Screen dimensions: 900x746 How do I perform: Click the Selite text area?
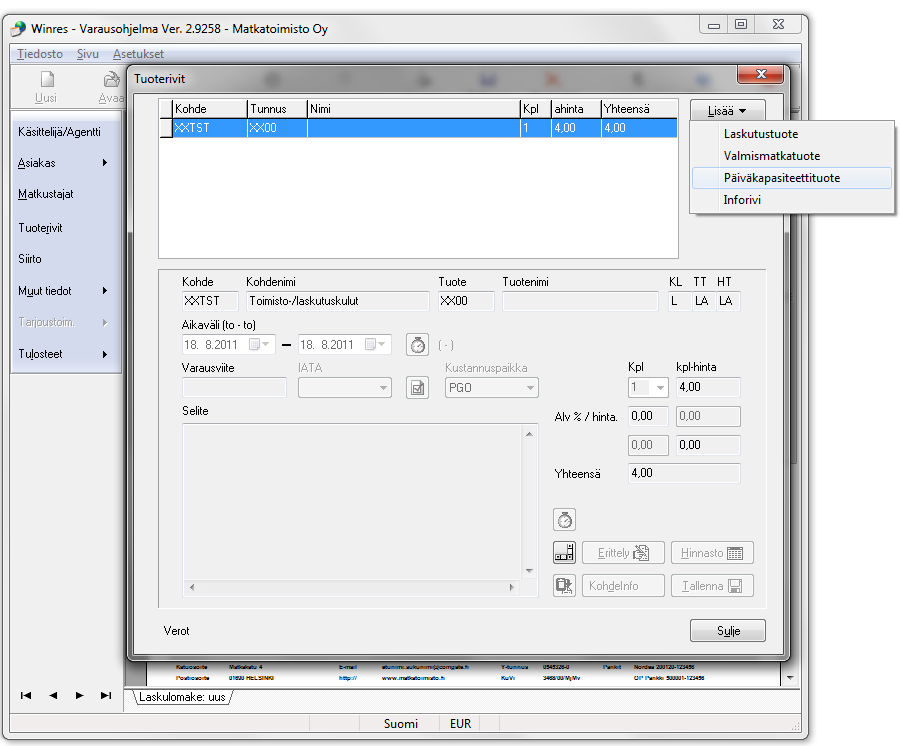click(x=351, y=502)
